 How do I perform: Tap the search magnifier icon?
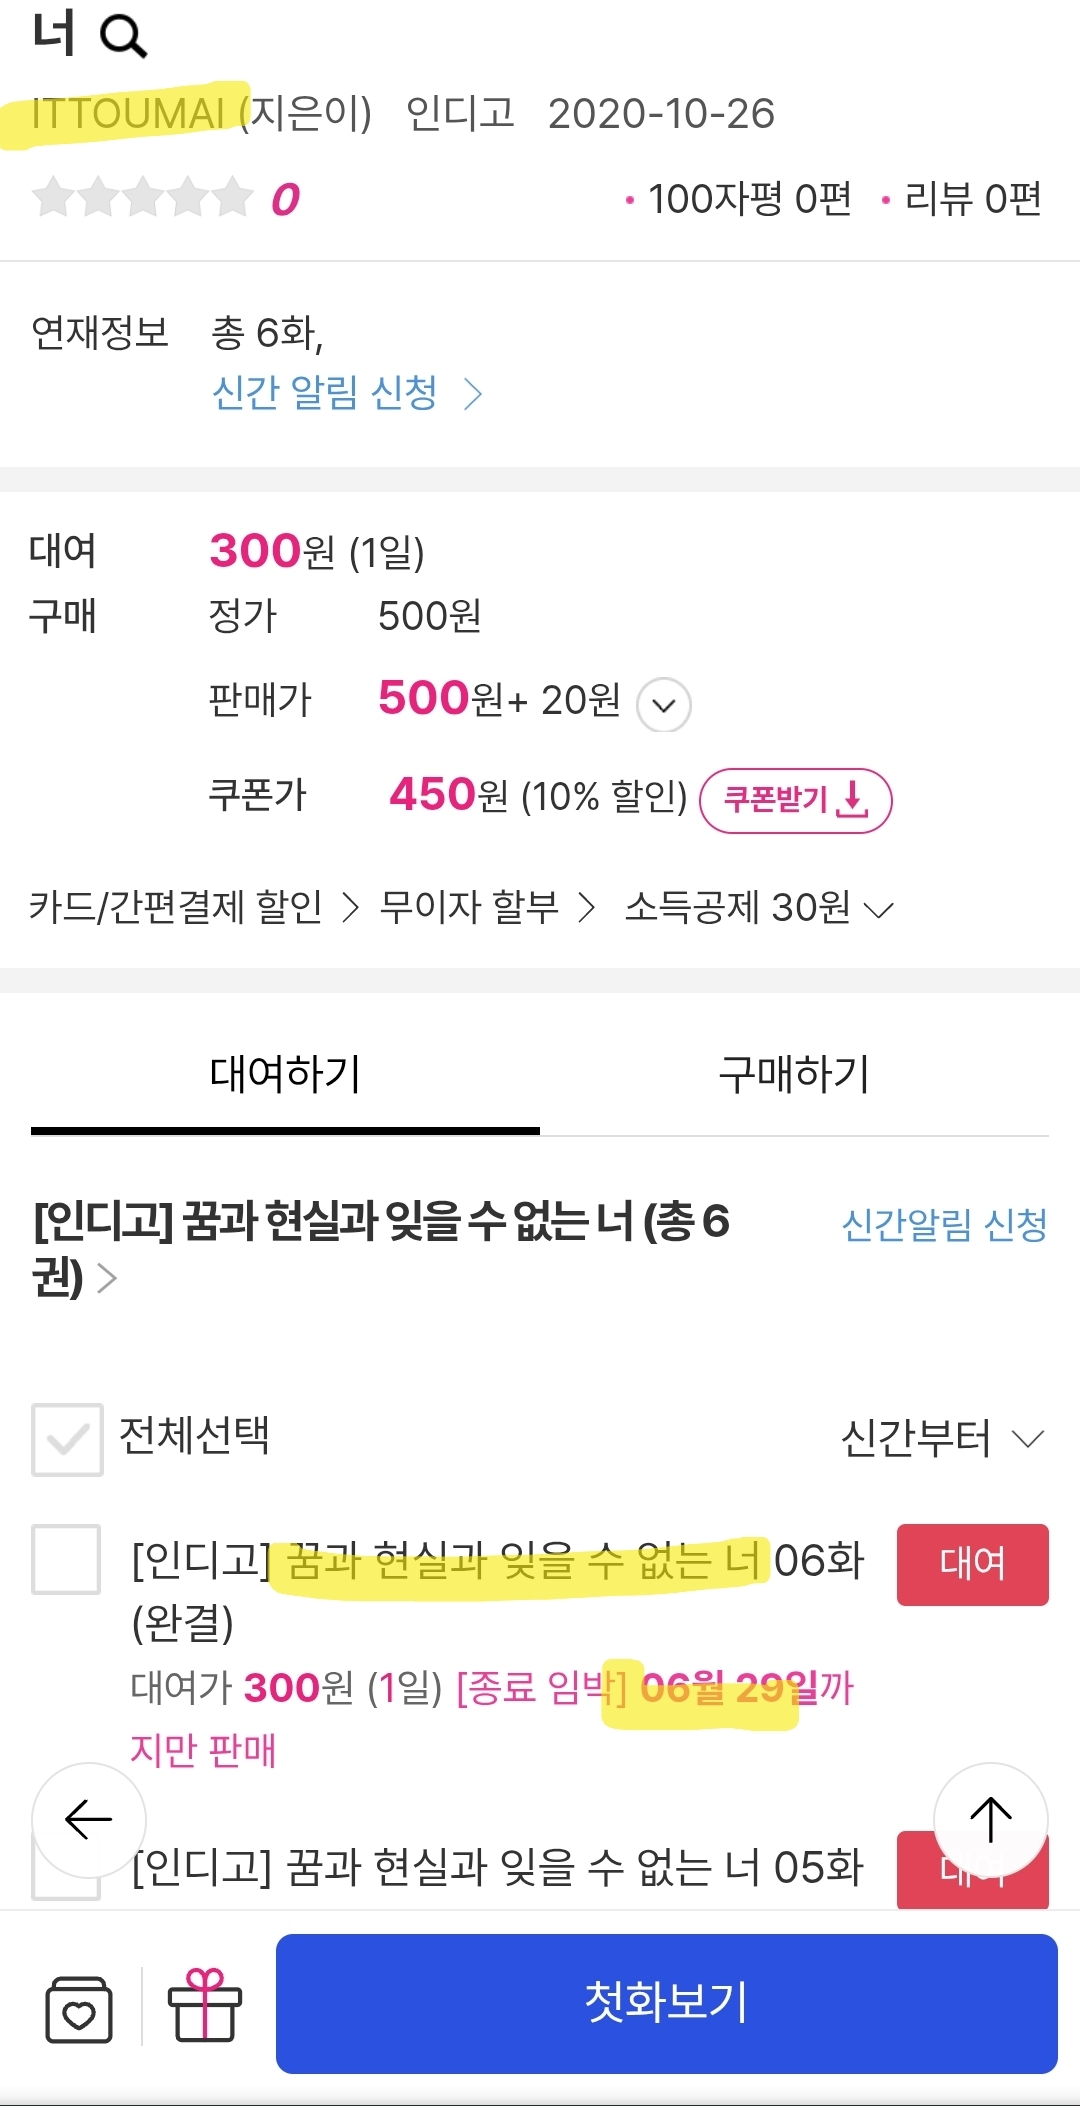[123, 37]
